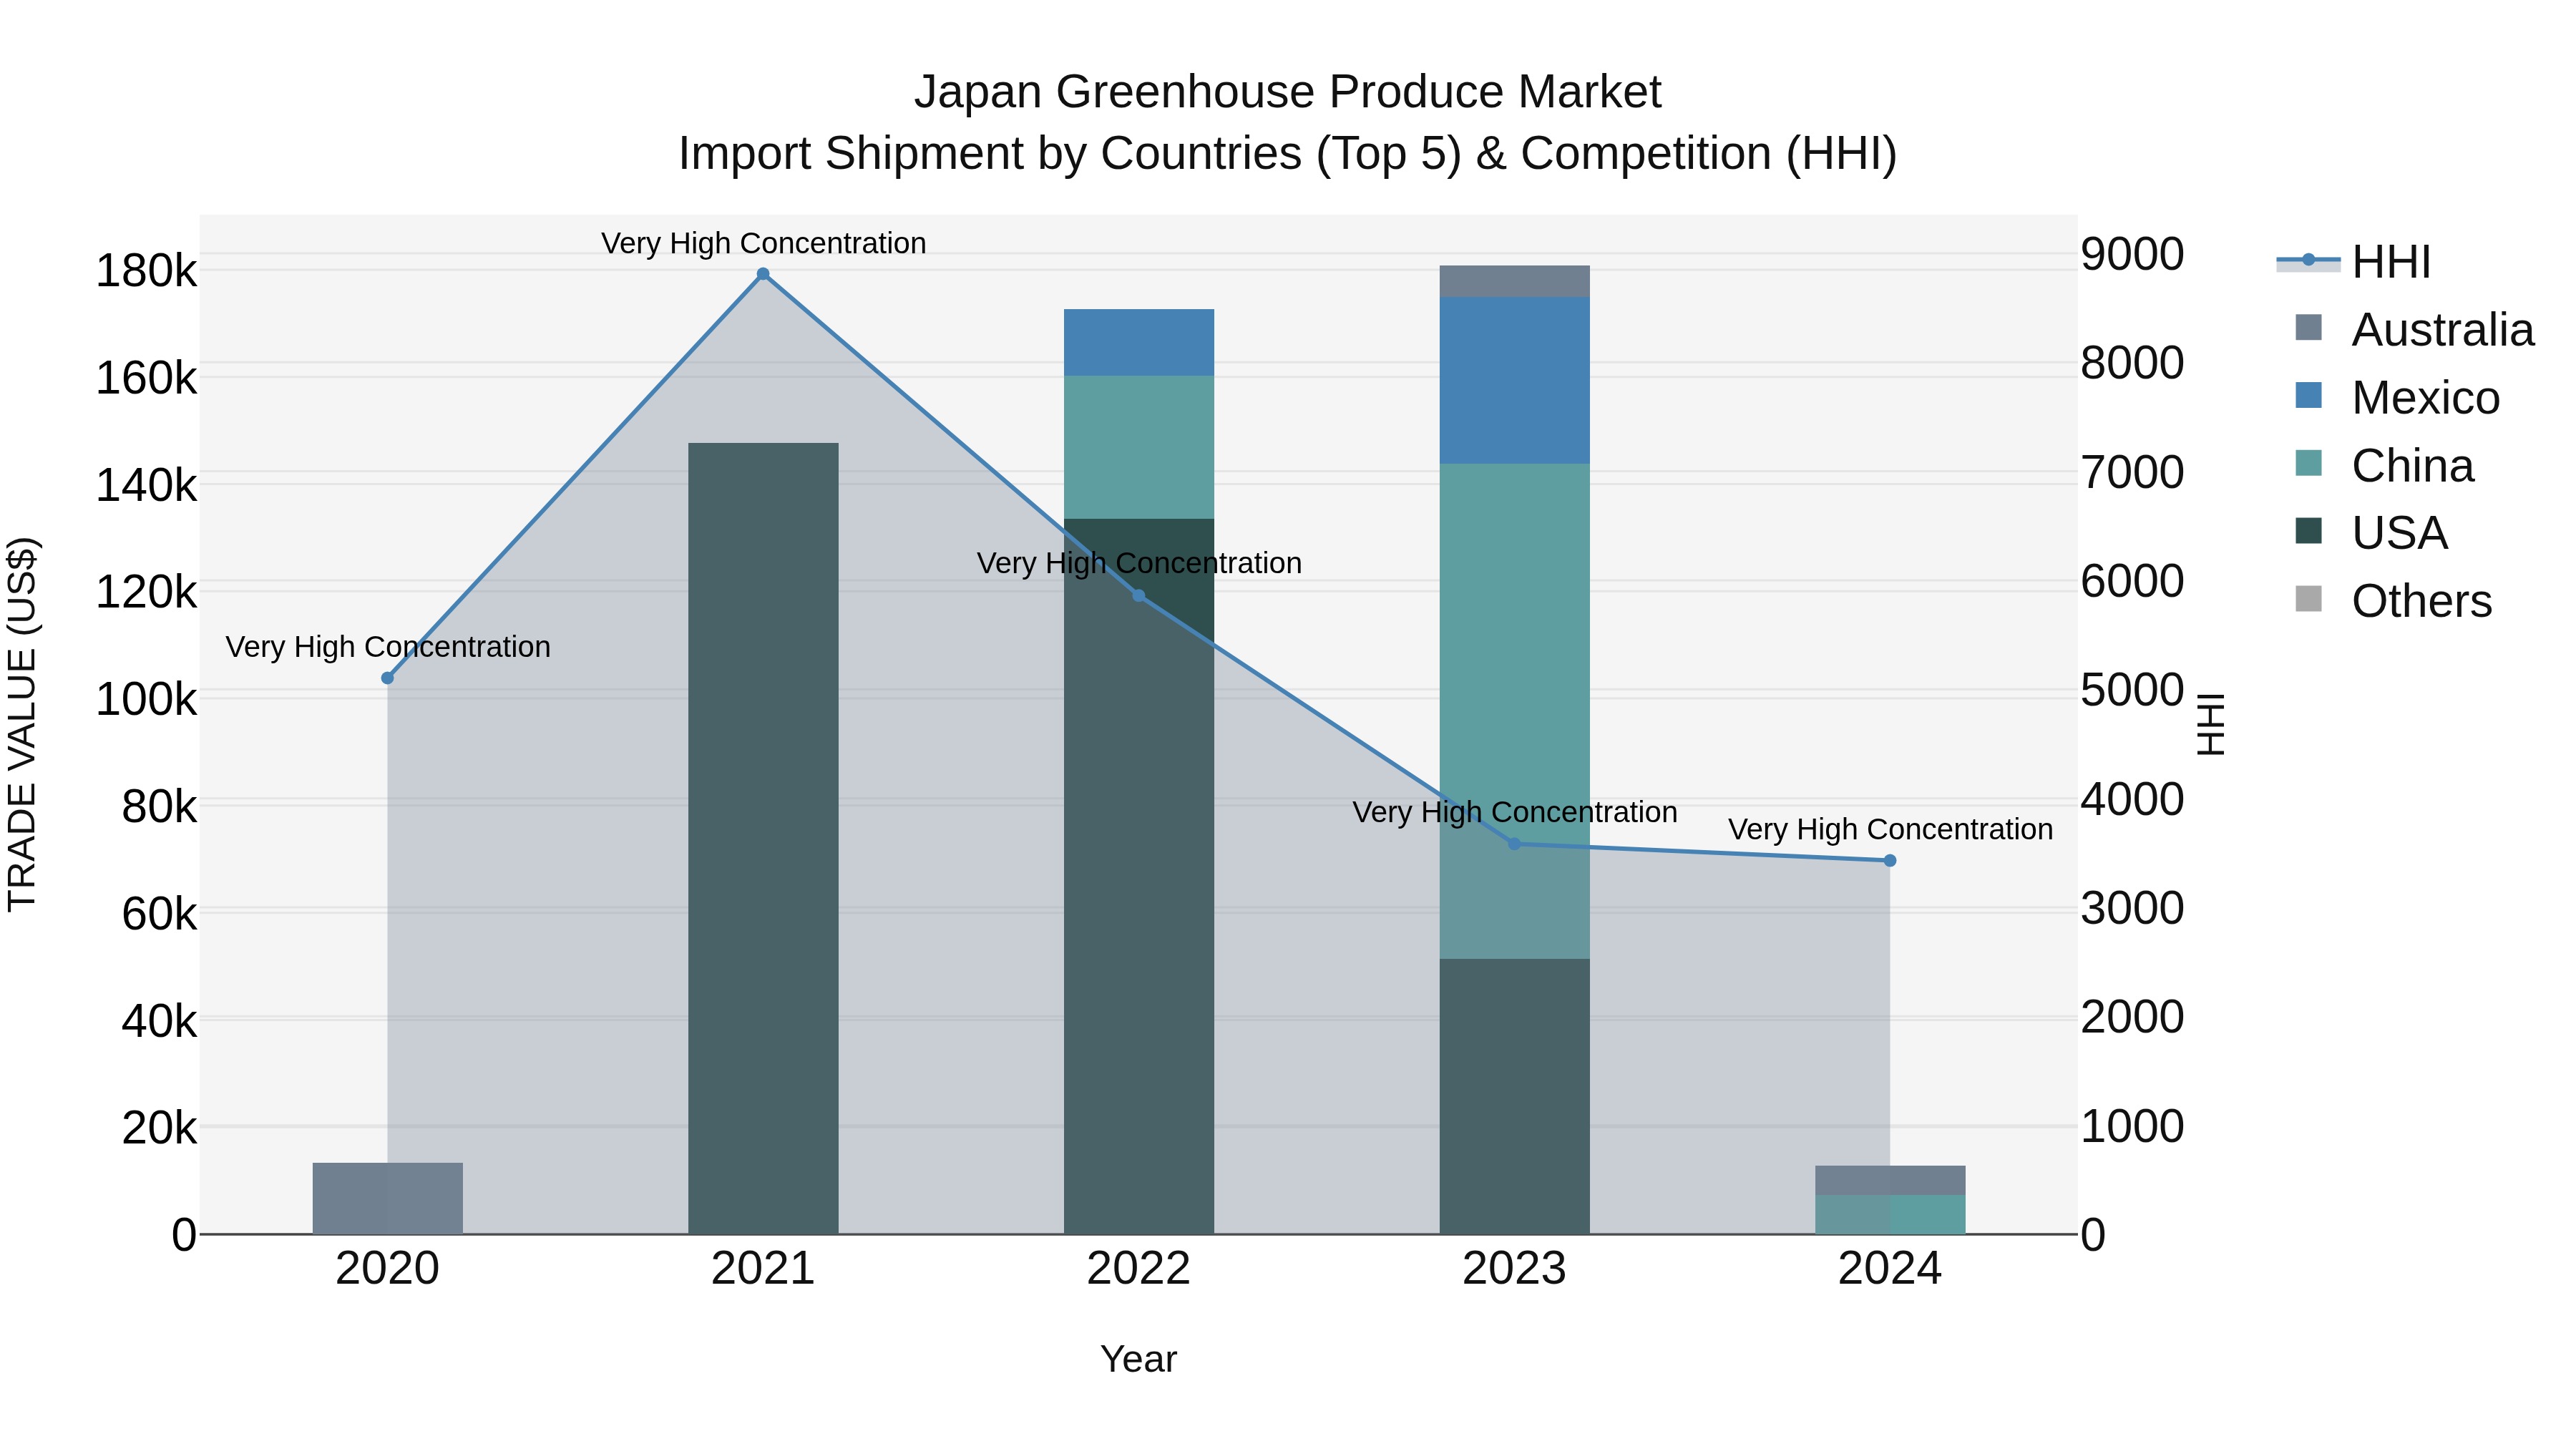Click Very High Concentration label near 2023
The height and width of the screenshot is (1449, 2576).
[x=1515, y=812]
